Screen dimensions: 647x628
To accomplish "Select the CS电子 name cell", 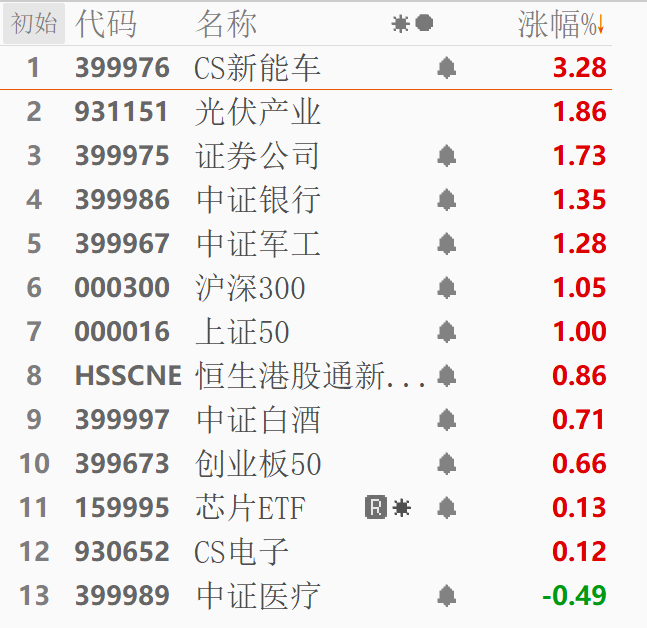I will click(241, 552).
